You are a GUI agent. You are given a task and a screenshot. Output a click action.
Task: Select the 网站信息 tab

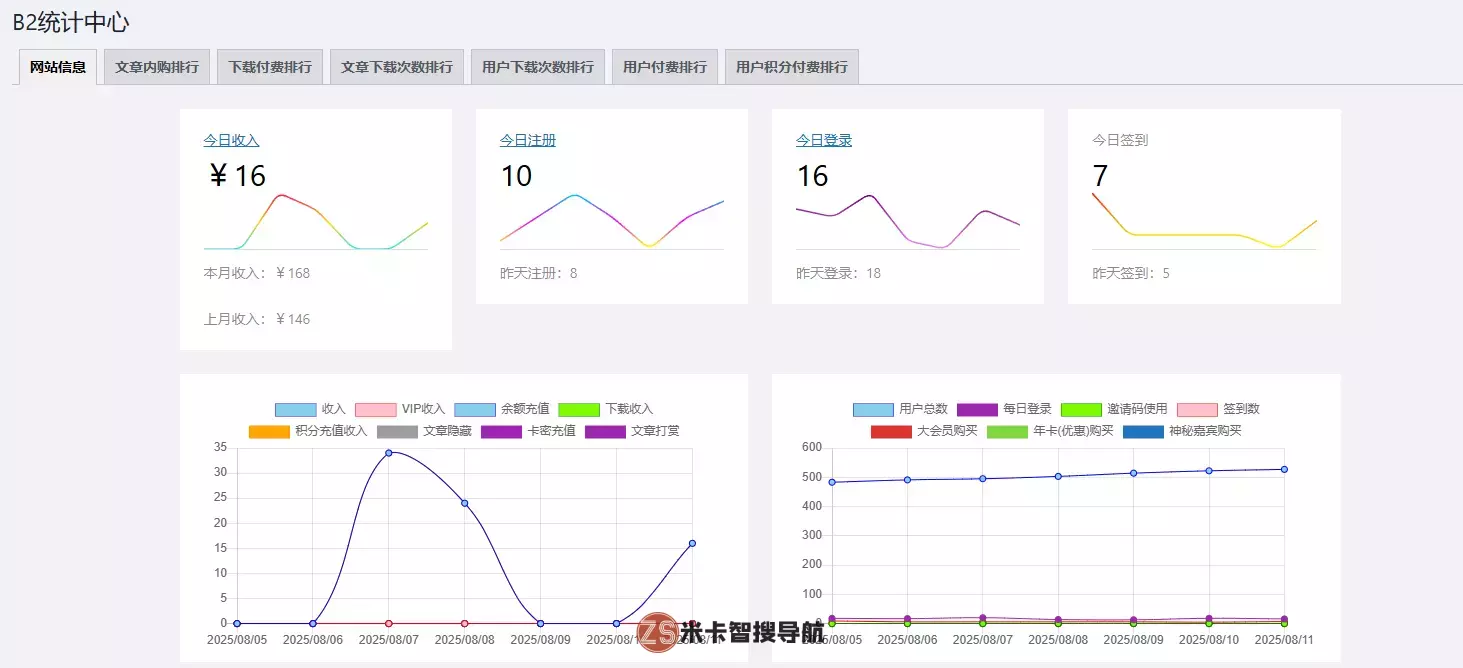tap(57, 67)
